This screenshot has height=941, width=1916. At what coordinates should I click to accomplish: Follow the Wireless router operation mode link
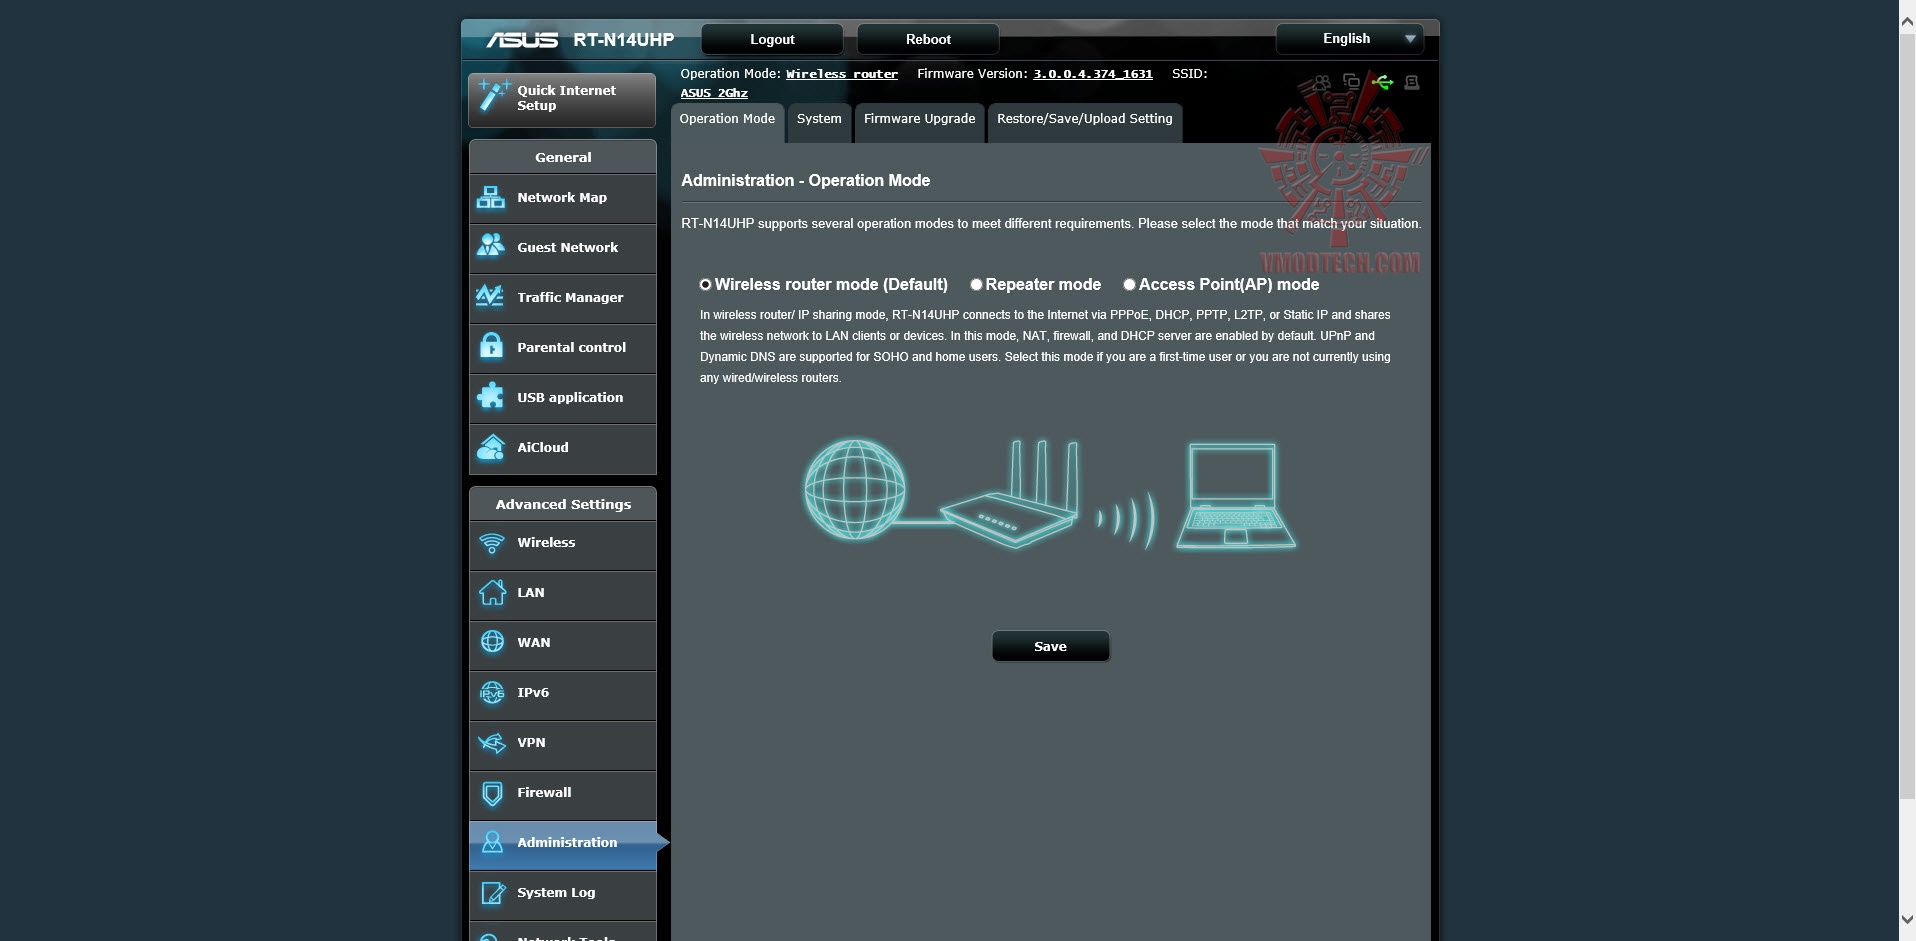pyautogui.click(x=842, y=74)
